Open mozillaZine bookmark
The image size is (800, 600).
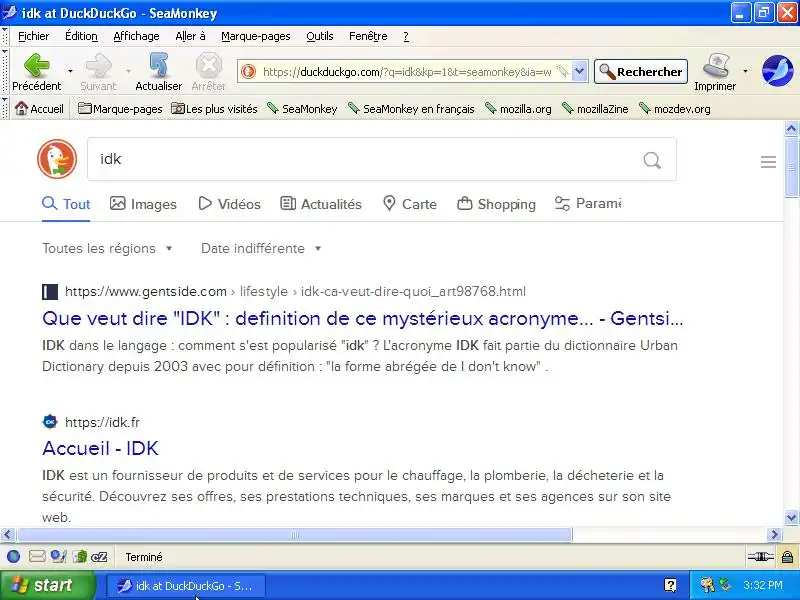click(x=595, y=109)
